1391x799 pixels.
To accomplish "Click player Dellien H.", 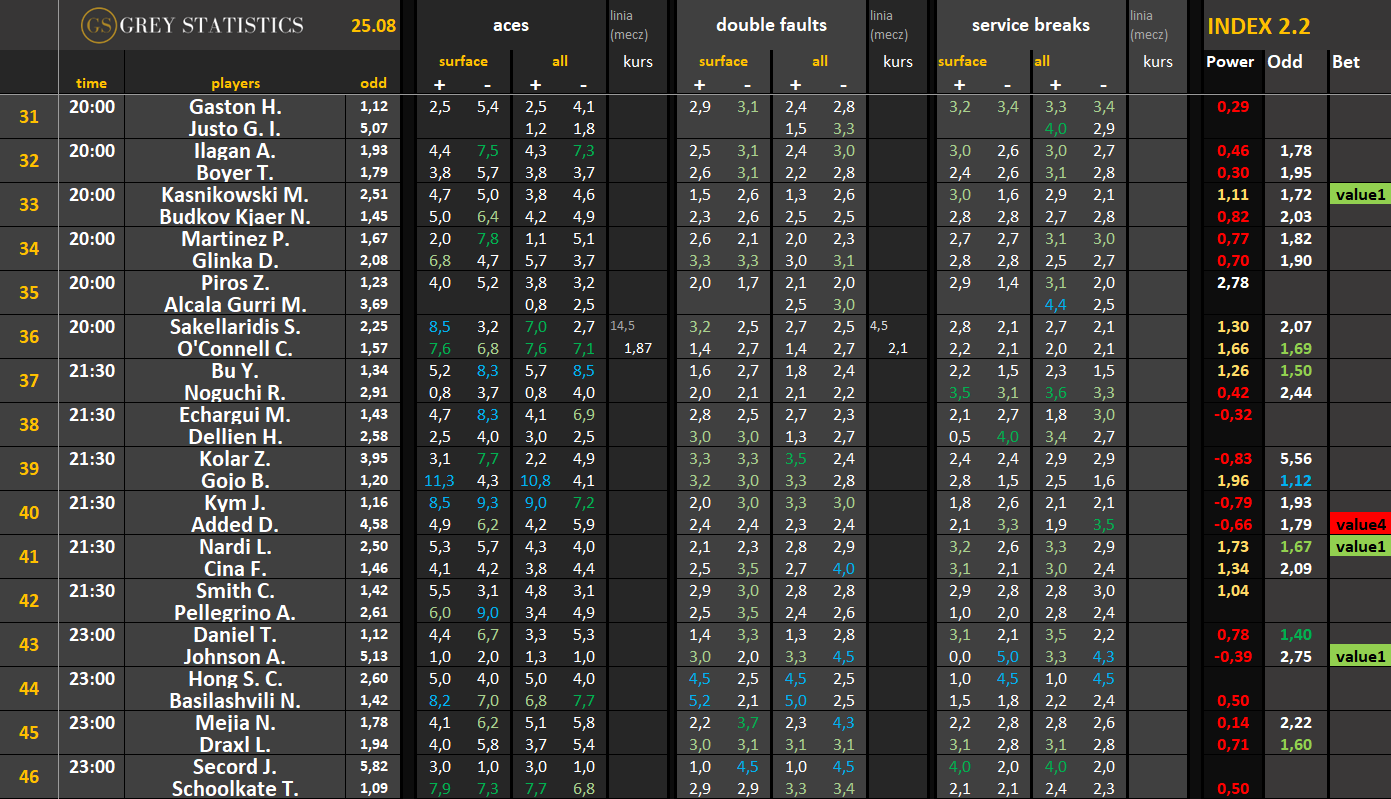I will pos(235,436).
